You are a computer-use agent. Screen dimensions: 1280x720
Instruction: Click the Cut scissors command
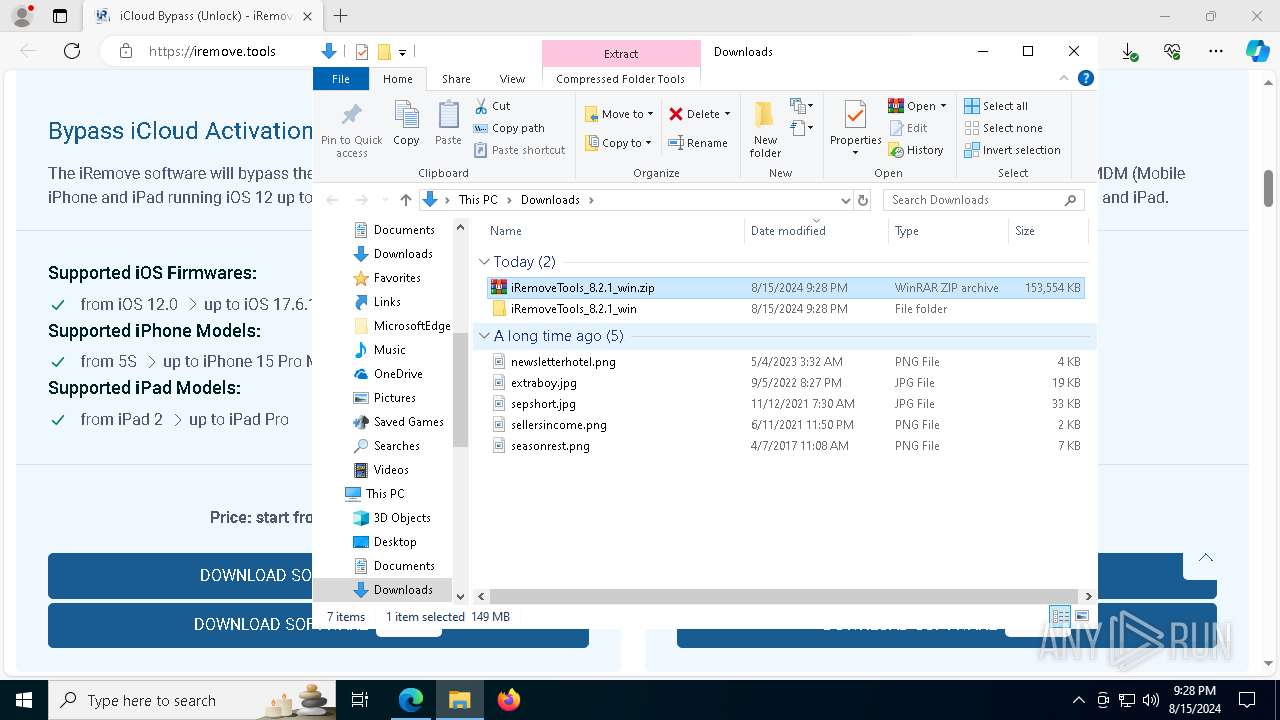(x=492, y=106)
